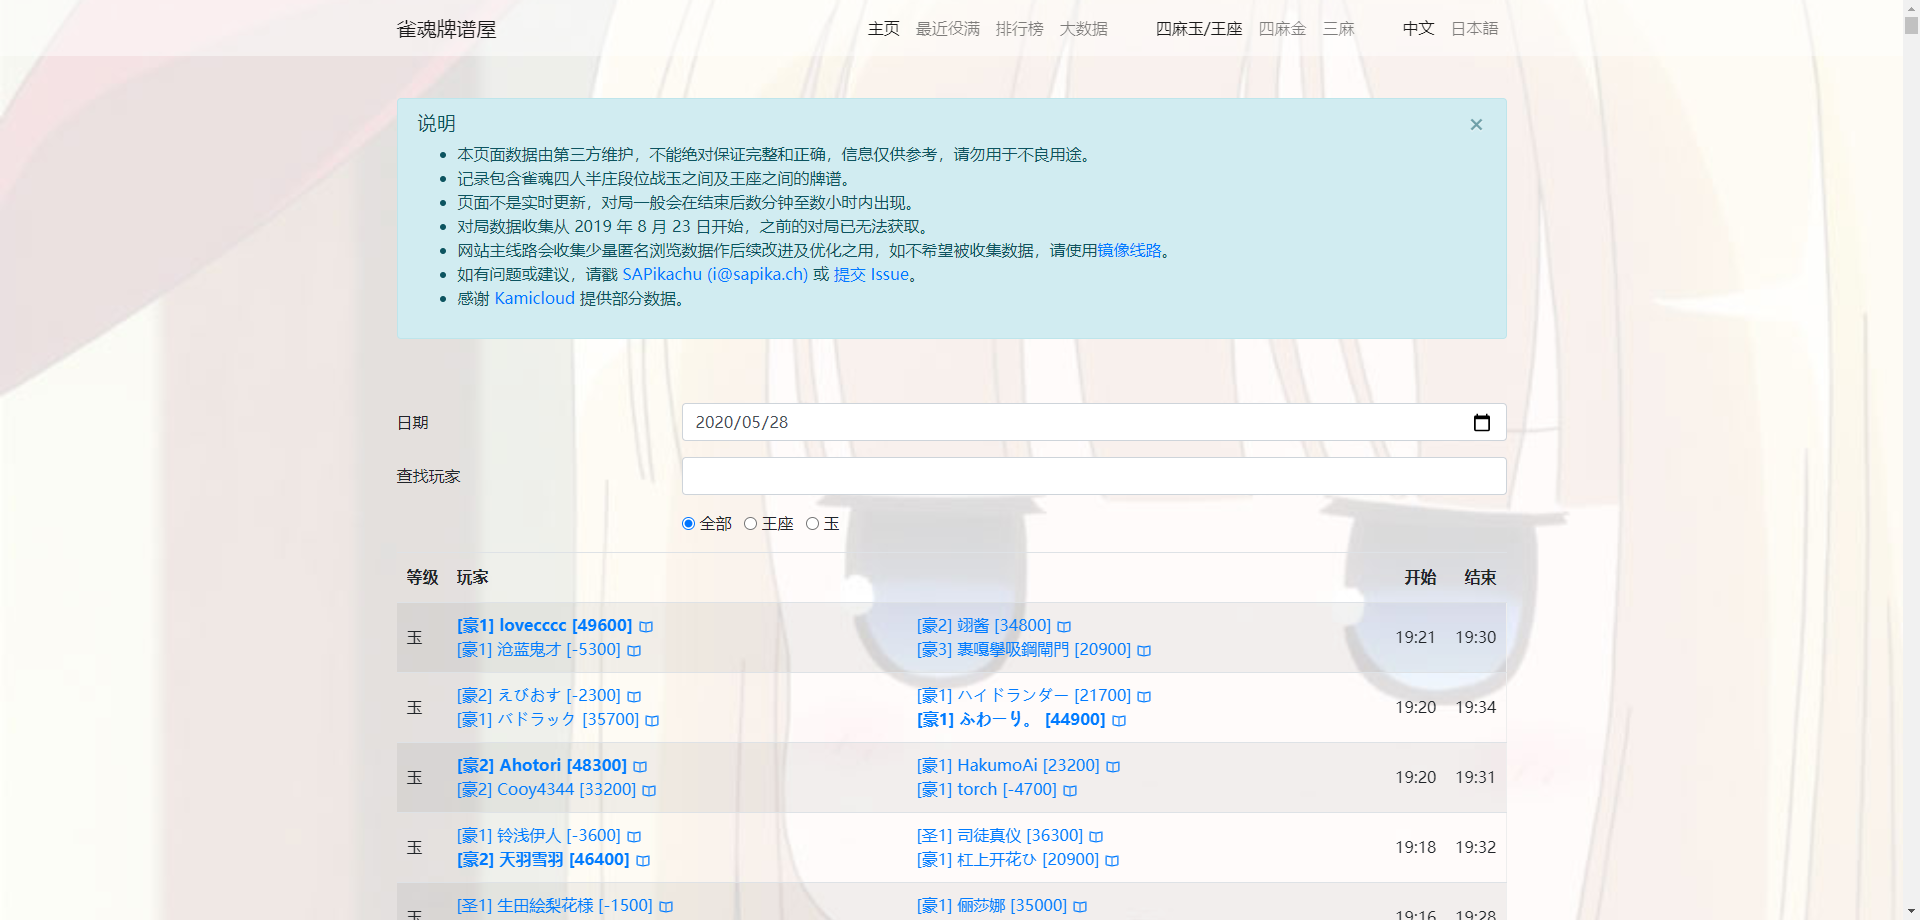The width and height of the screenshot is (1920, 920).
Task: Open player loveccc [49600] profile
Action: 545,626
